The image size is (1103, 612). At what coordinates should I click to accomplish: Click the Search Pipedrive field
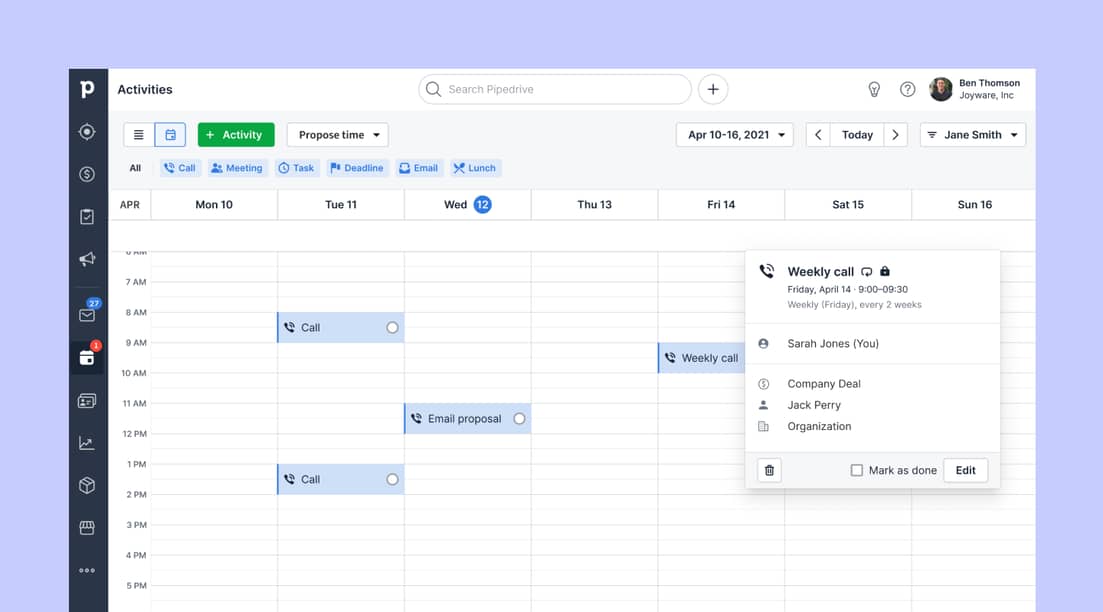(555, 89)
